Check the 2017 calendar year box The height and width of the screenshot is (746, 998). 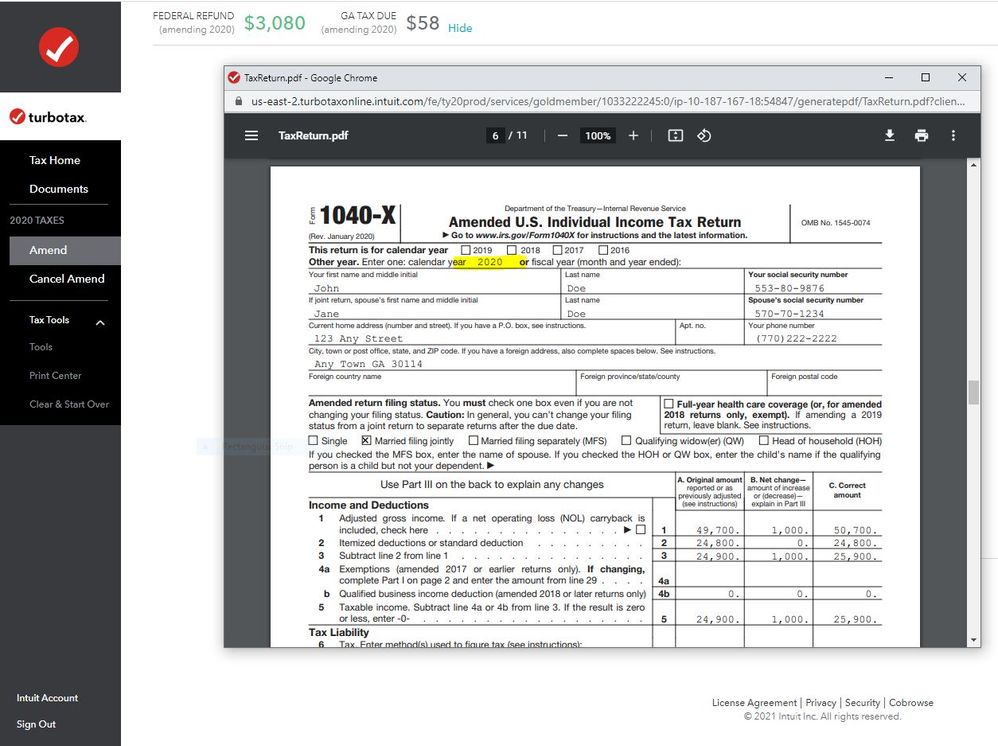click(558, 250)
